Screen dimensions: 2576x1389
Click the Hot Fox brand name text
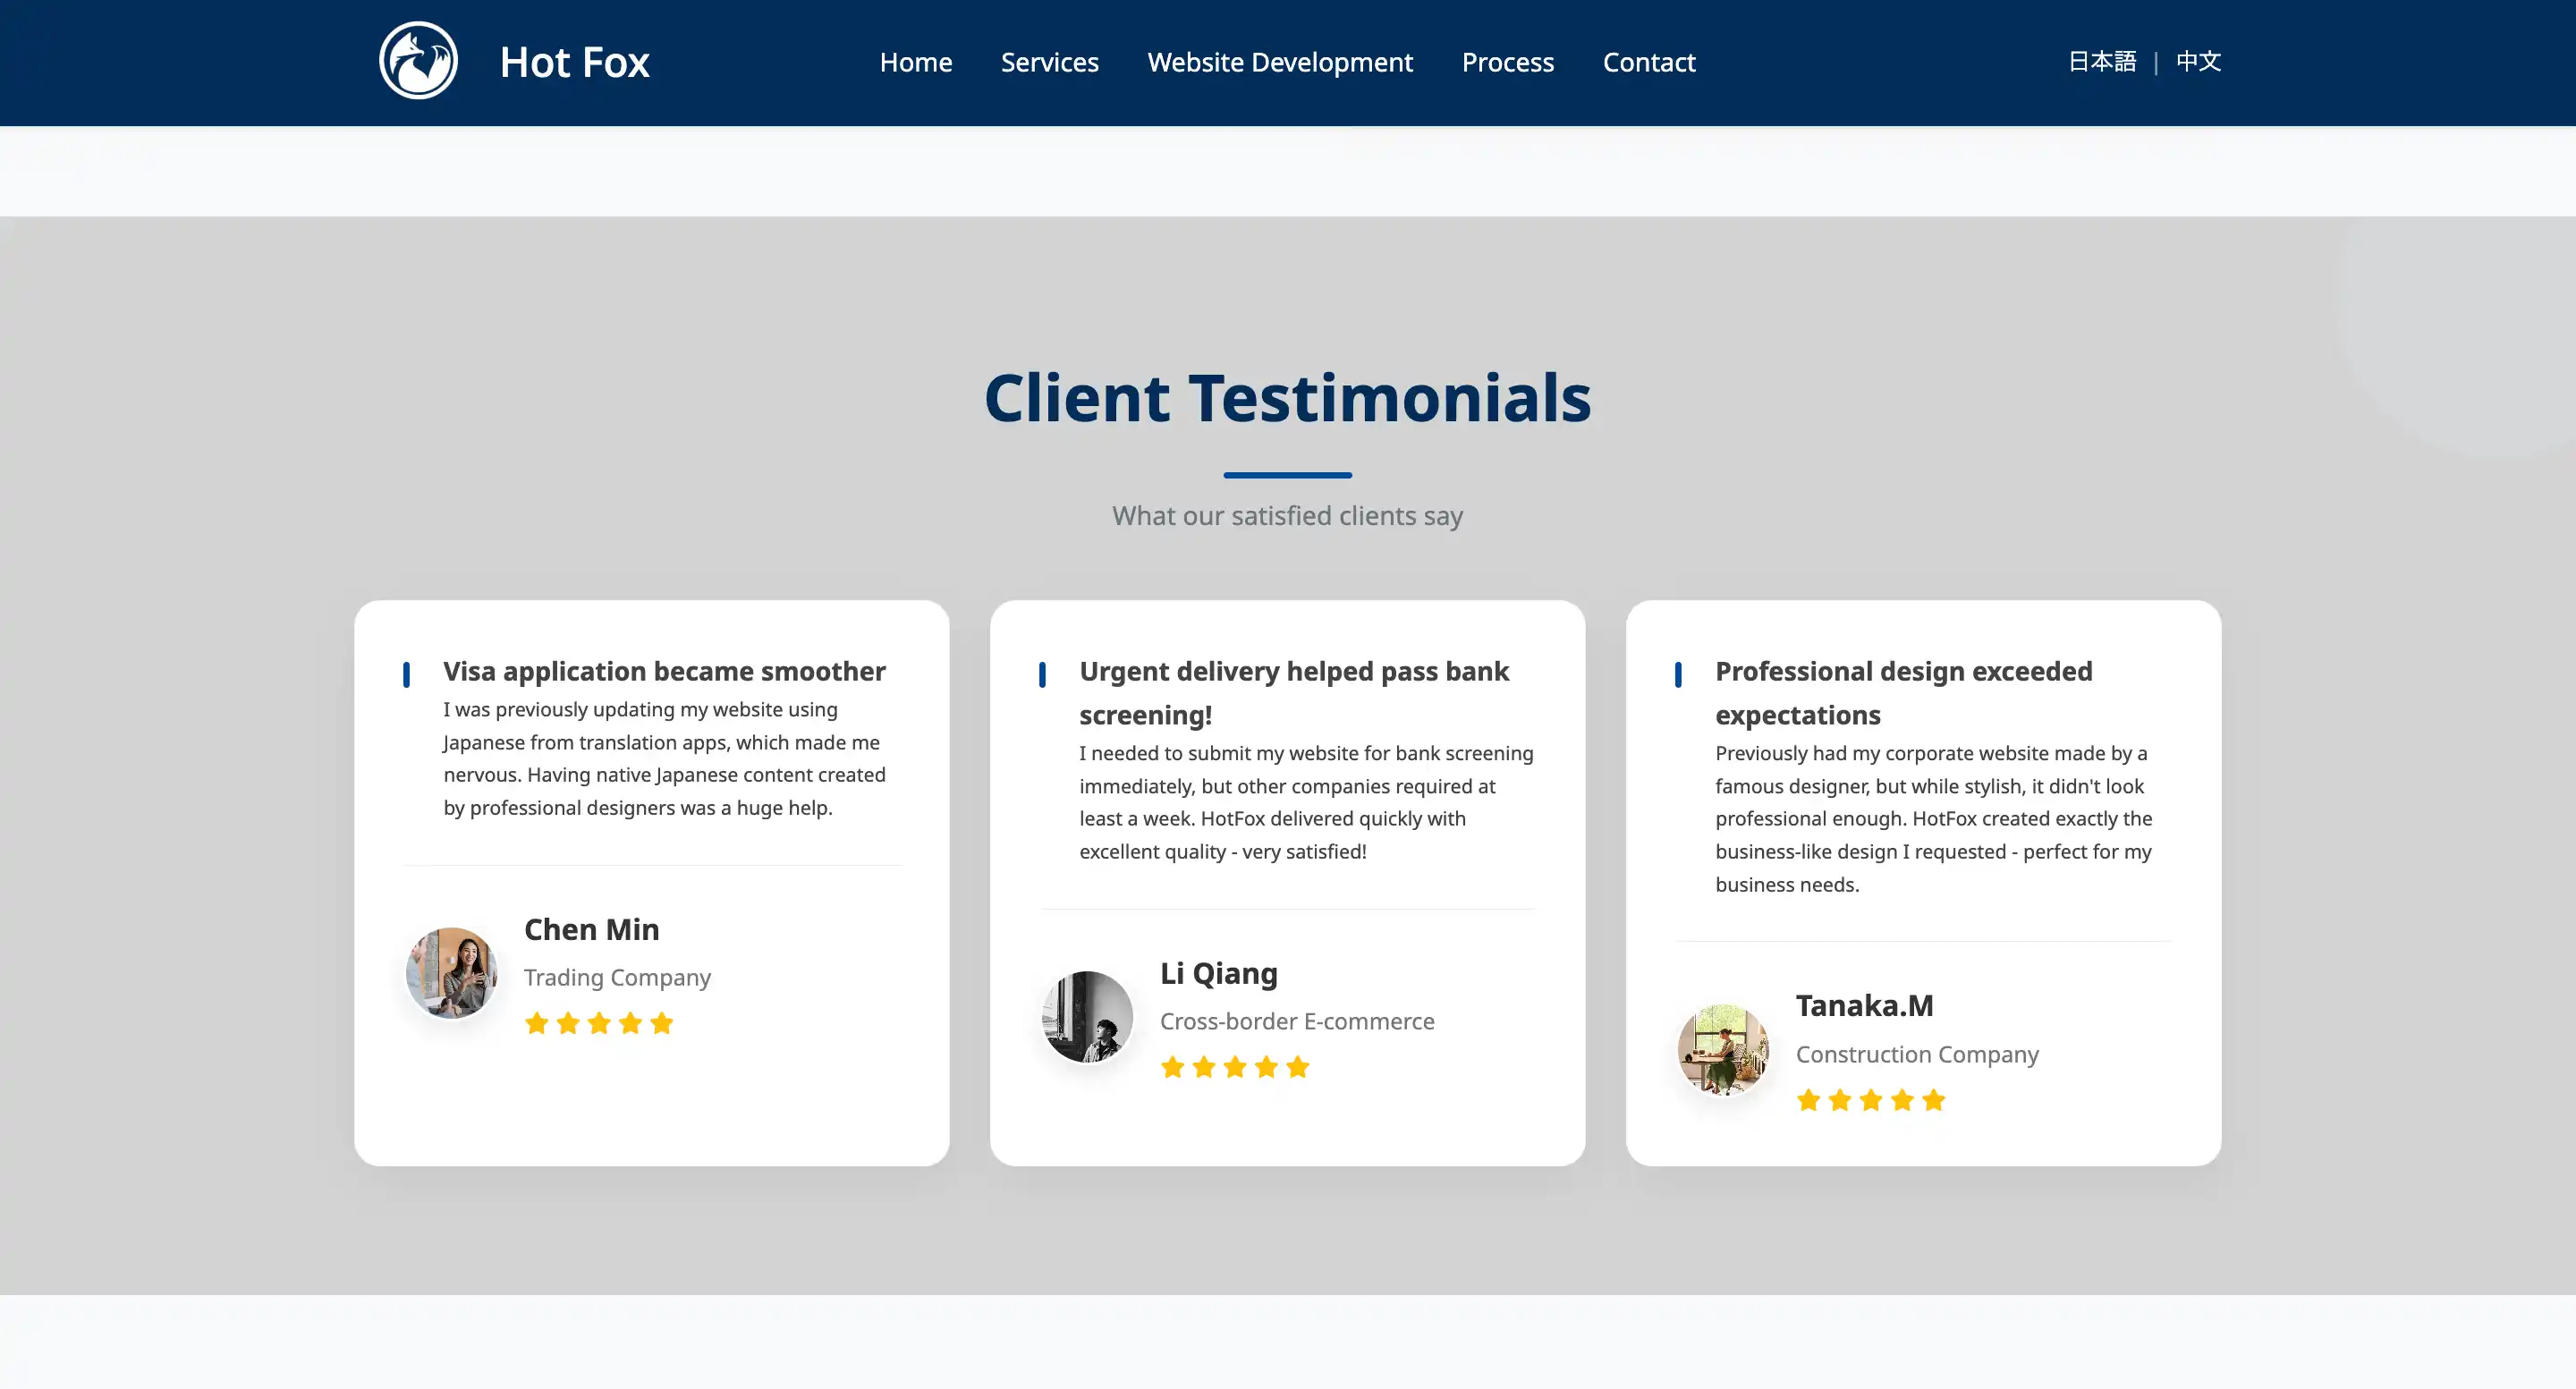tap(574, 62)
